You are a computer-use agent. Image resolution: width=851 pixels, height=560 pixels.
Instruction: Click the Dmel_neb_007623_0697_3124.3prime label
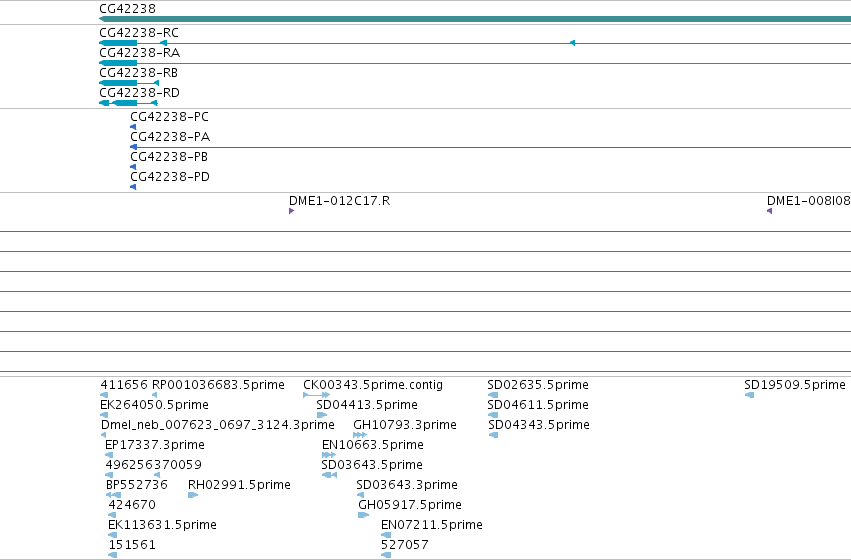tap(218, 425)
